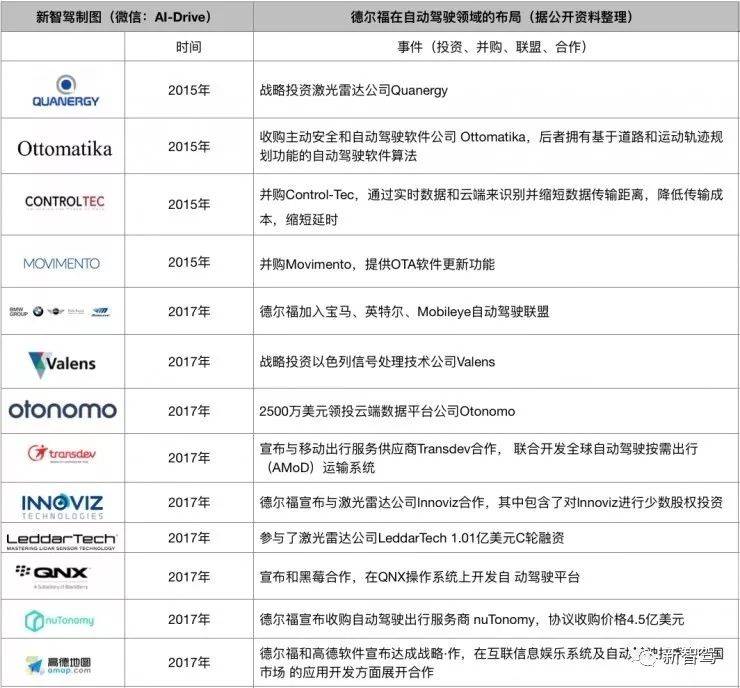Click the transdev logo
740x688 pixels.
[62, 453]
